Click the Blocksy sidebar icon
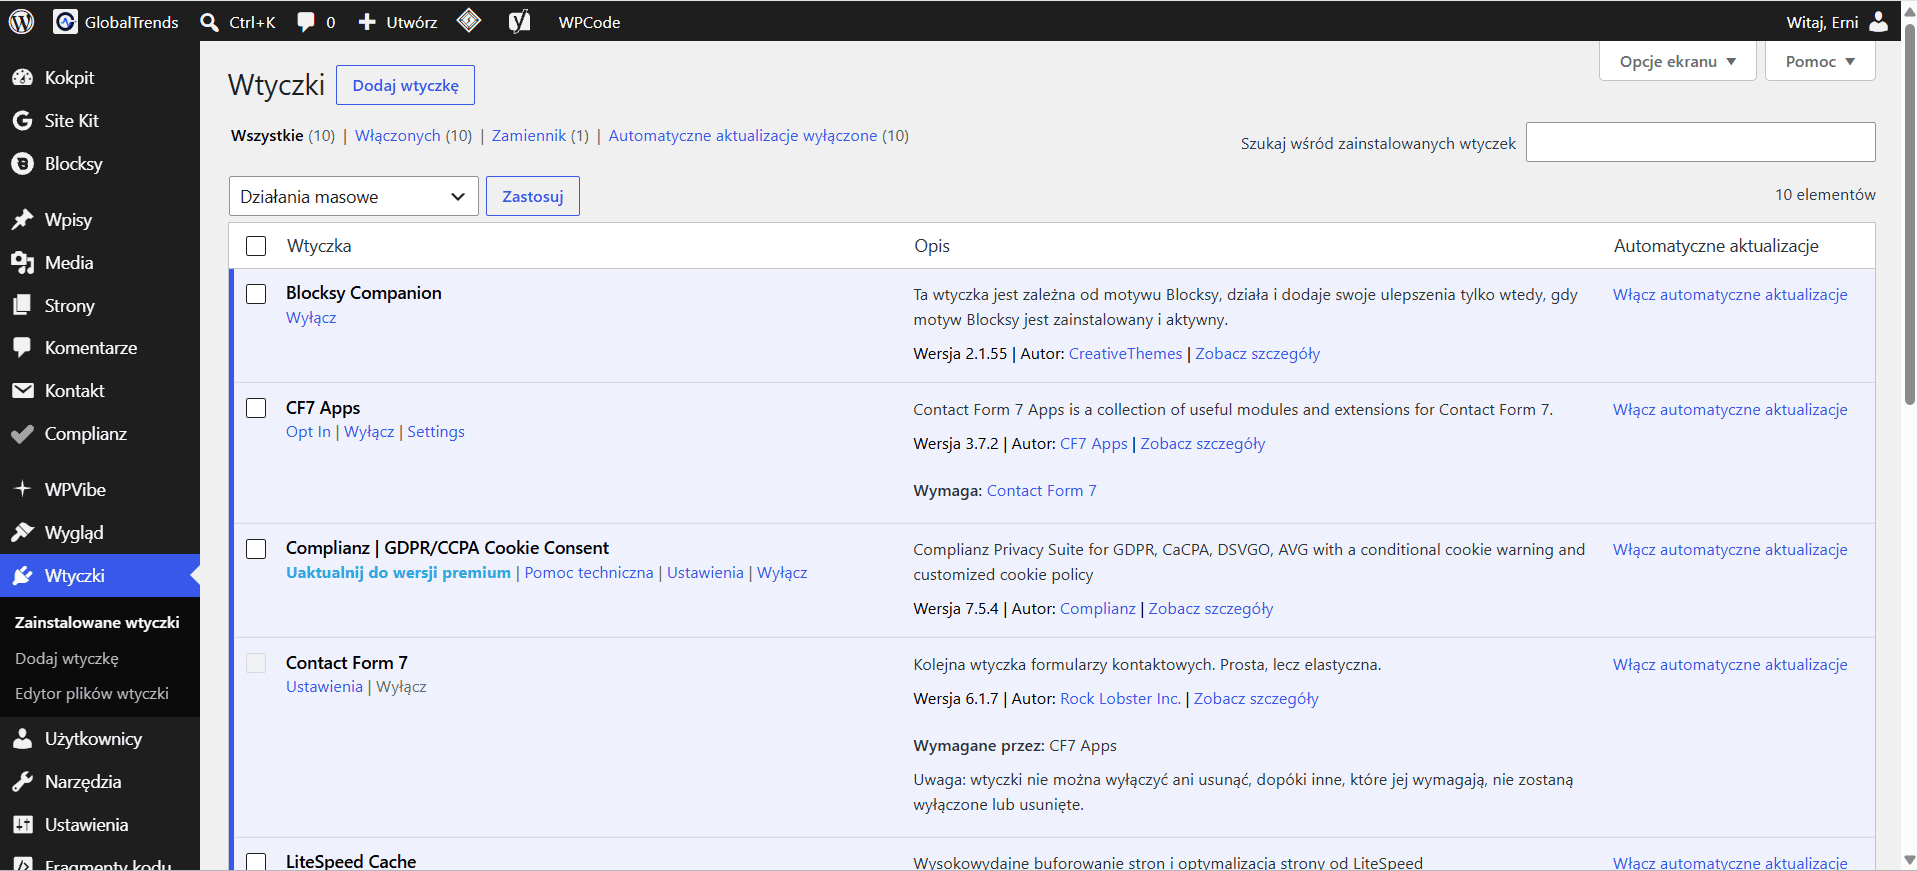 tap(22, 163)
